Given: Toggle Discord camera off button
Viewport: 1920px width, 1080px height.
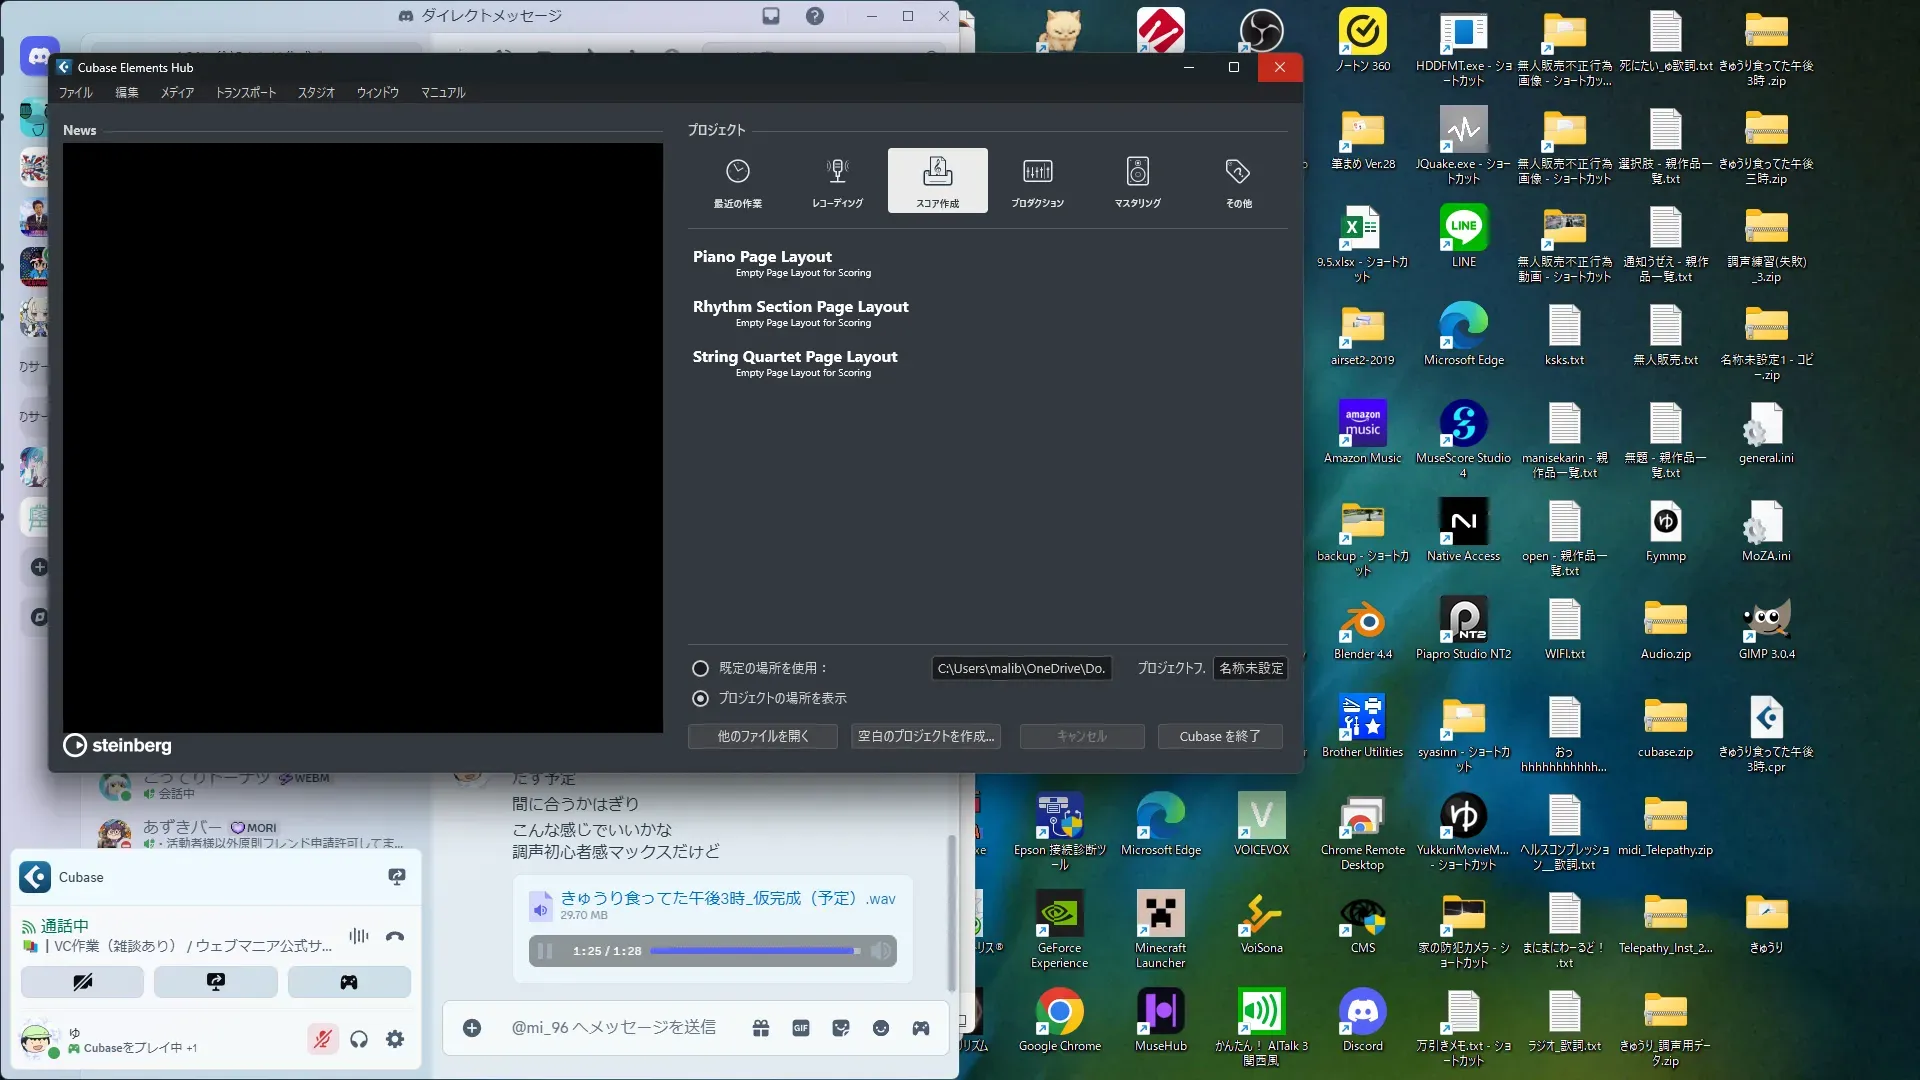Looking at the screenshot, I should pyautogui.click(x=83, y=982).
